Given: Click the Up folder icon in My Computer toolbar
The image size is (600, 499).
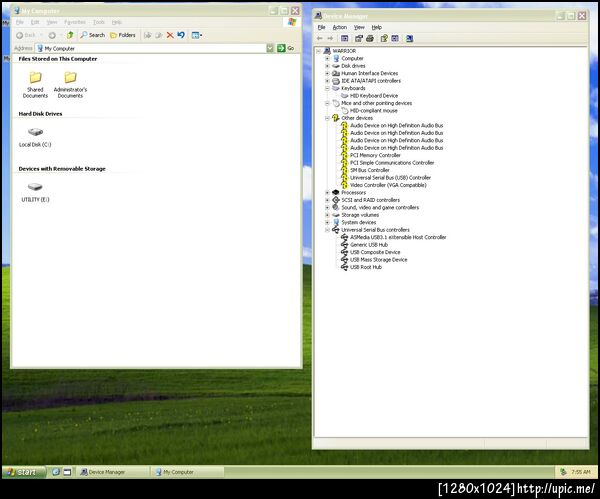Looking at the screenshot, I should 70,35.
